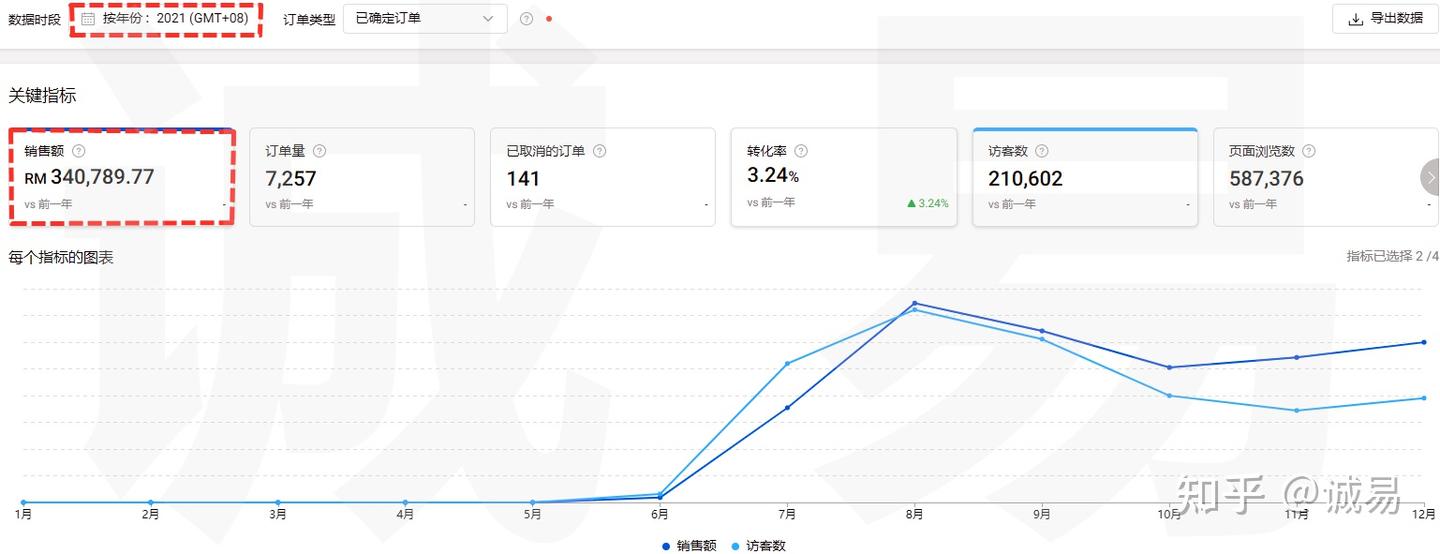Click help icon beside 订单量
1440x554 pixels.
coord(319,151)
